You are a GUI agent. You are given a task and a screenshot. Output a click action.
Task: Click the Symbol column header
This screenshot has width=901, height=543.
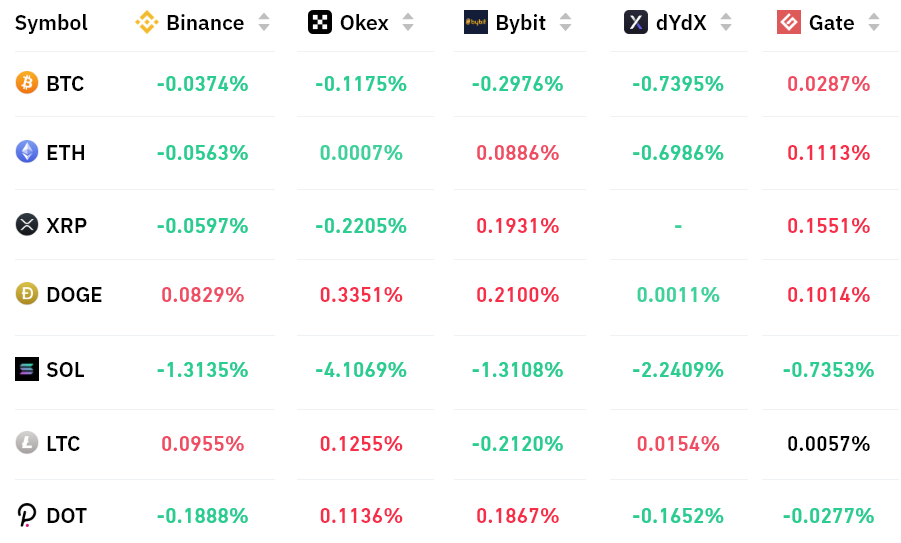pyautogui.click(x=51, y=23)
